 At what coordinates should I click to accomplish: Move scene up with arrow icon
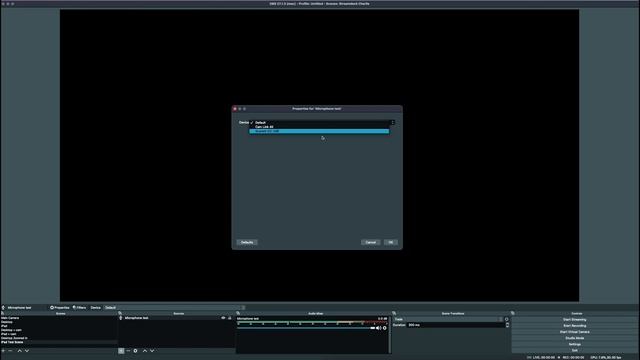click(x=19, y=351)
